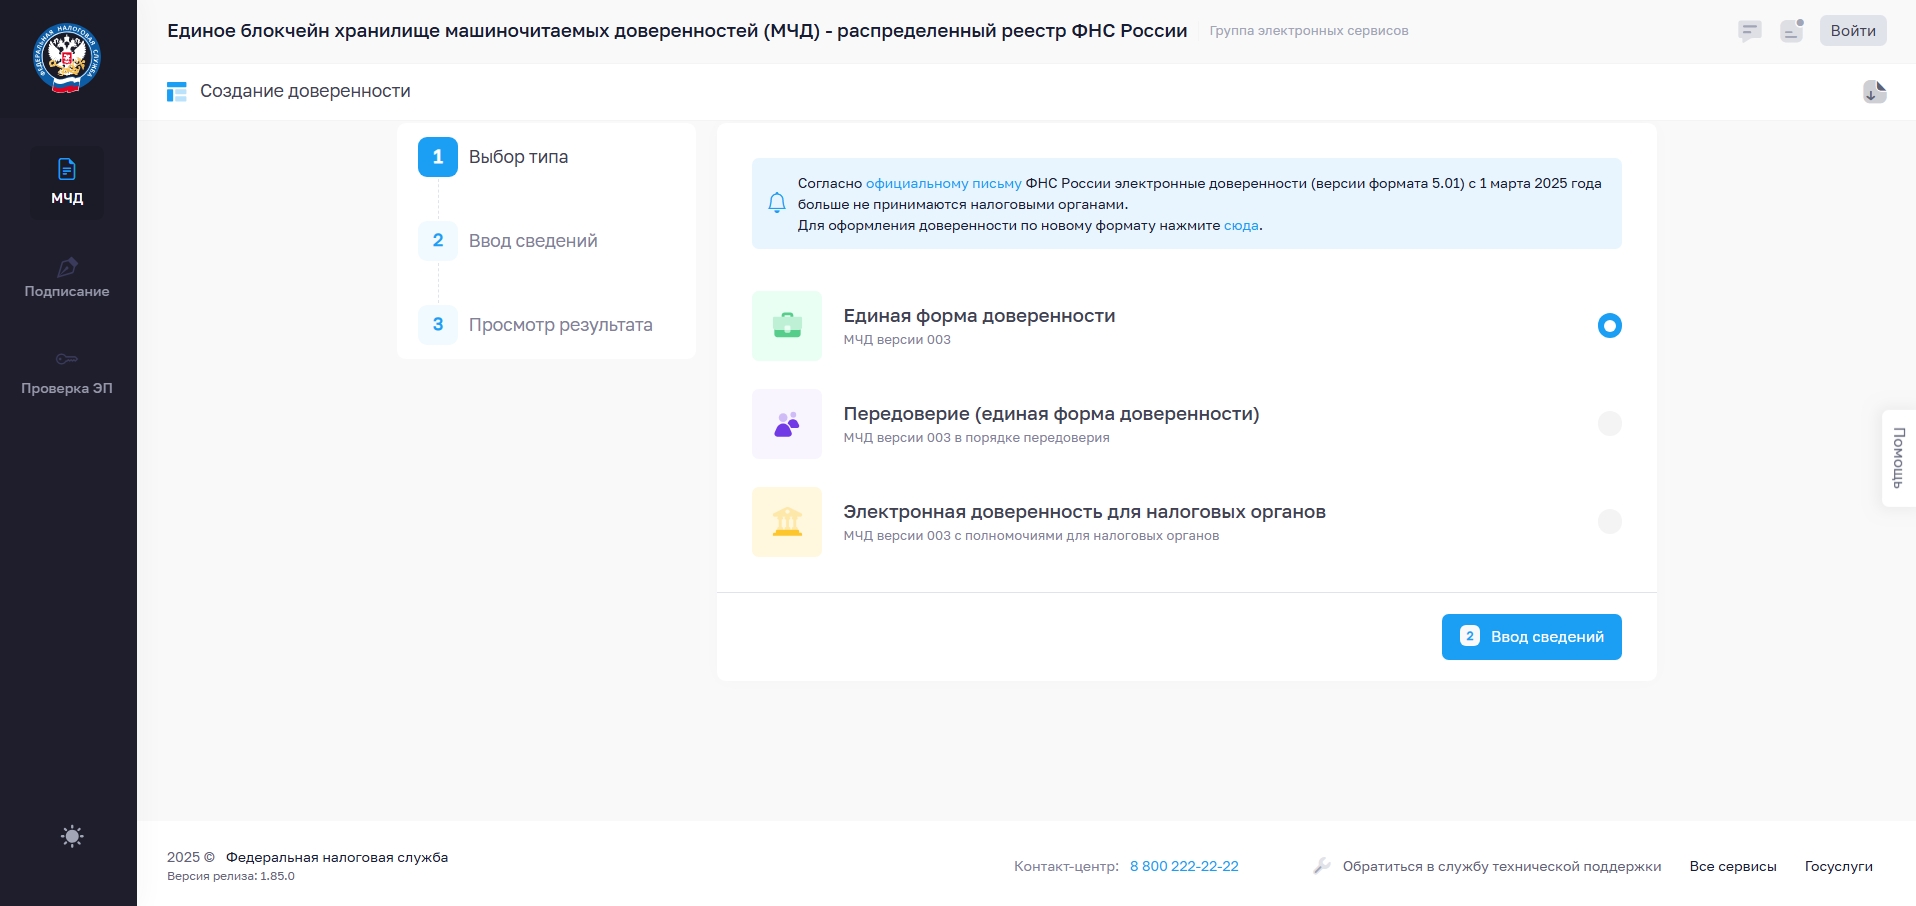1916x906 pixels.
Task: Open Обратиться в службу технической поддержки link
Action: tap(1501, 866)
